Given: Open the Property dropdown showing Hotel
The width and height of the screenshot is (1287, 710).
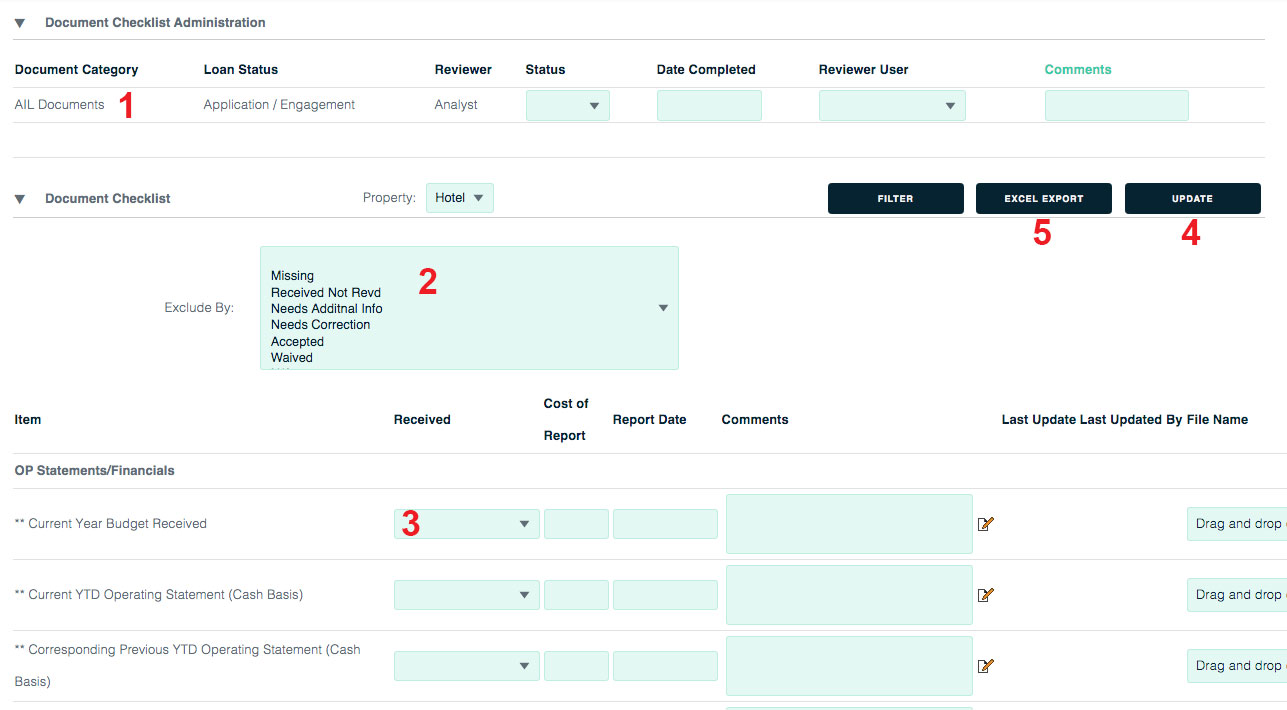Looking at the screenshot, I should 460,198.
